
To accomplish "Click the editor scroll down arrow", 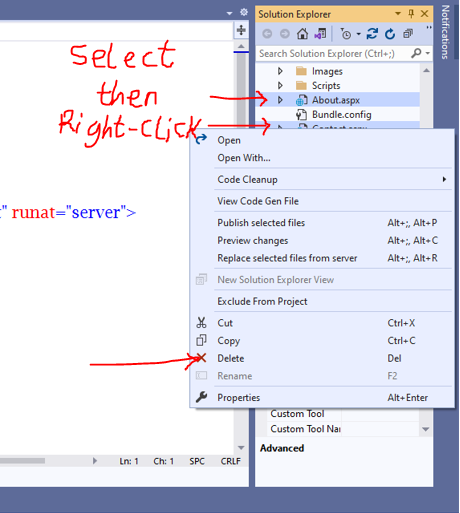I will click(x=241, y=447).
